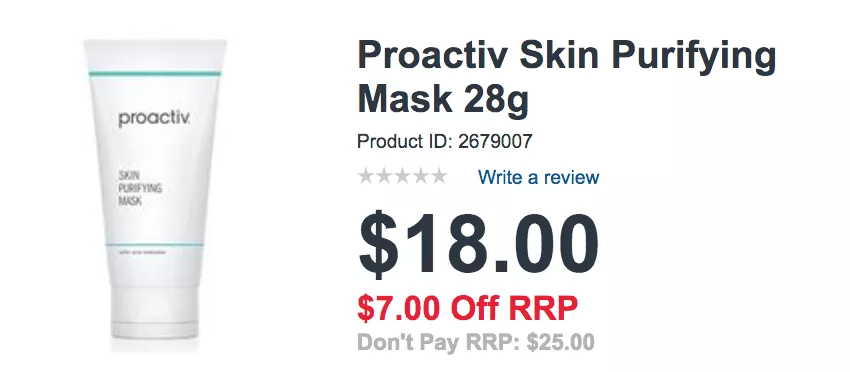The image size is (850, 372).
Task: Click the upper teal stripe on tube
Action: pyautogui.click(x=155, y=73)
